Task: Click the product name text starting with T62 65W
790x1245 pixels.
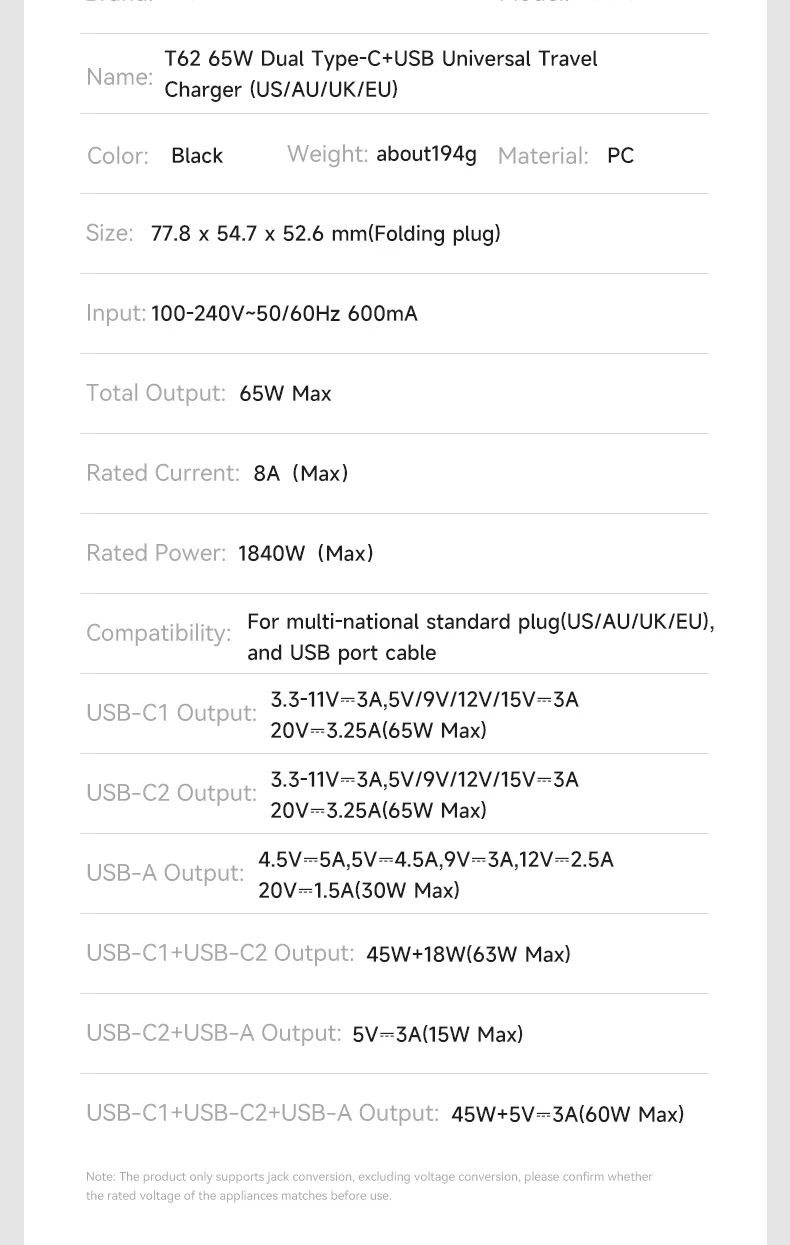Action: [380, 74]
